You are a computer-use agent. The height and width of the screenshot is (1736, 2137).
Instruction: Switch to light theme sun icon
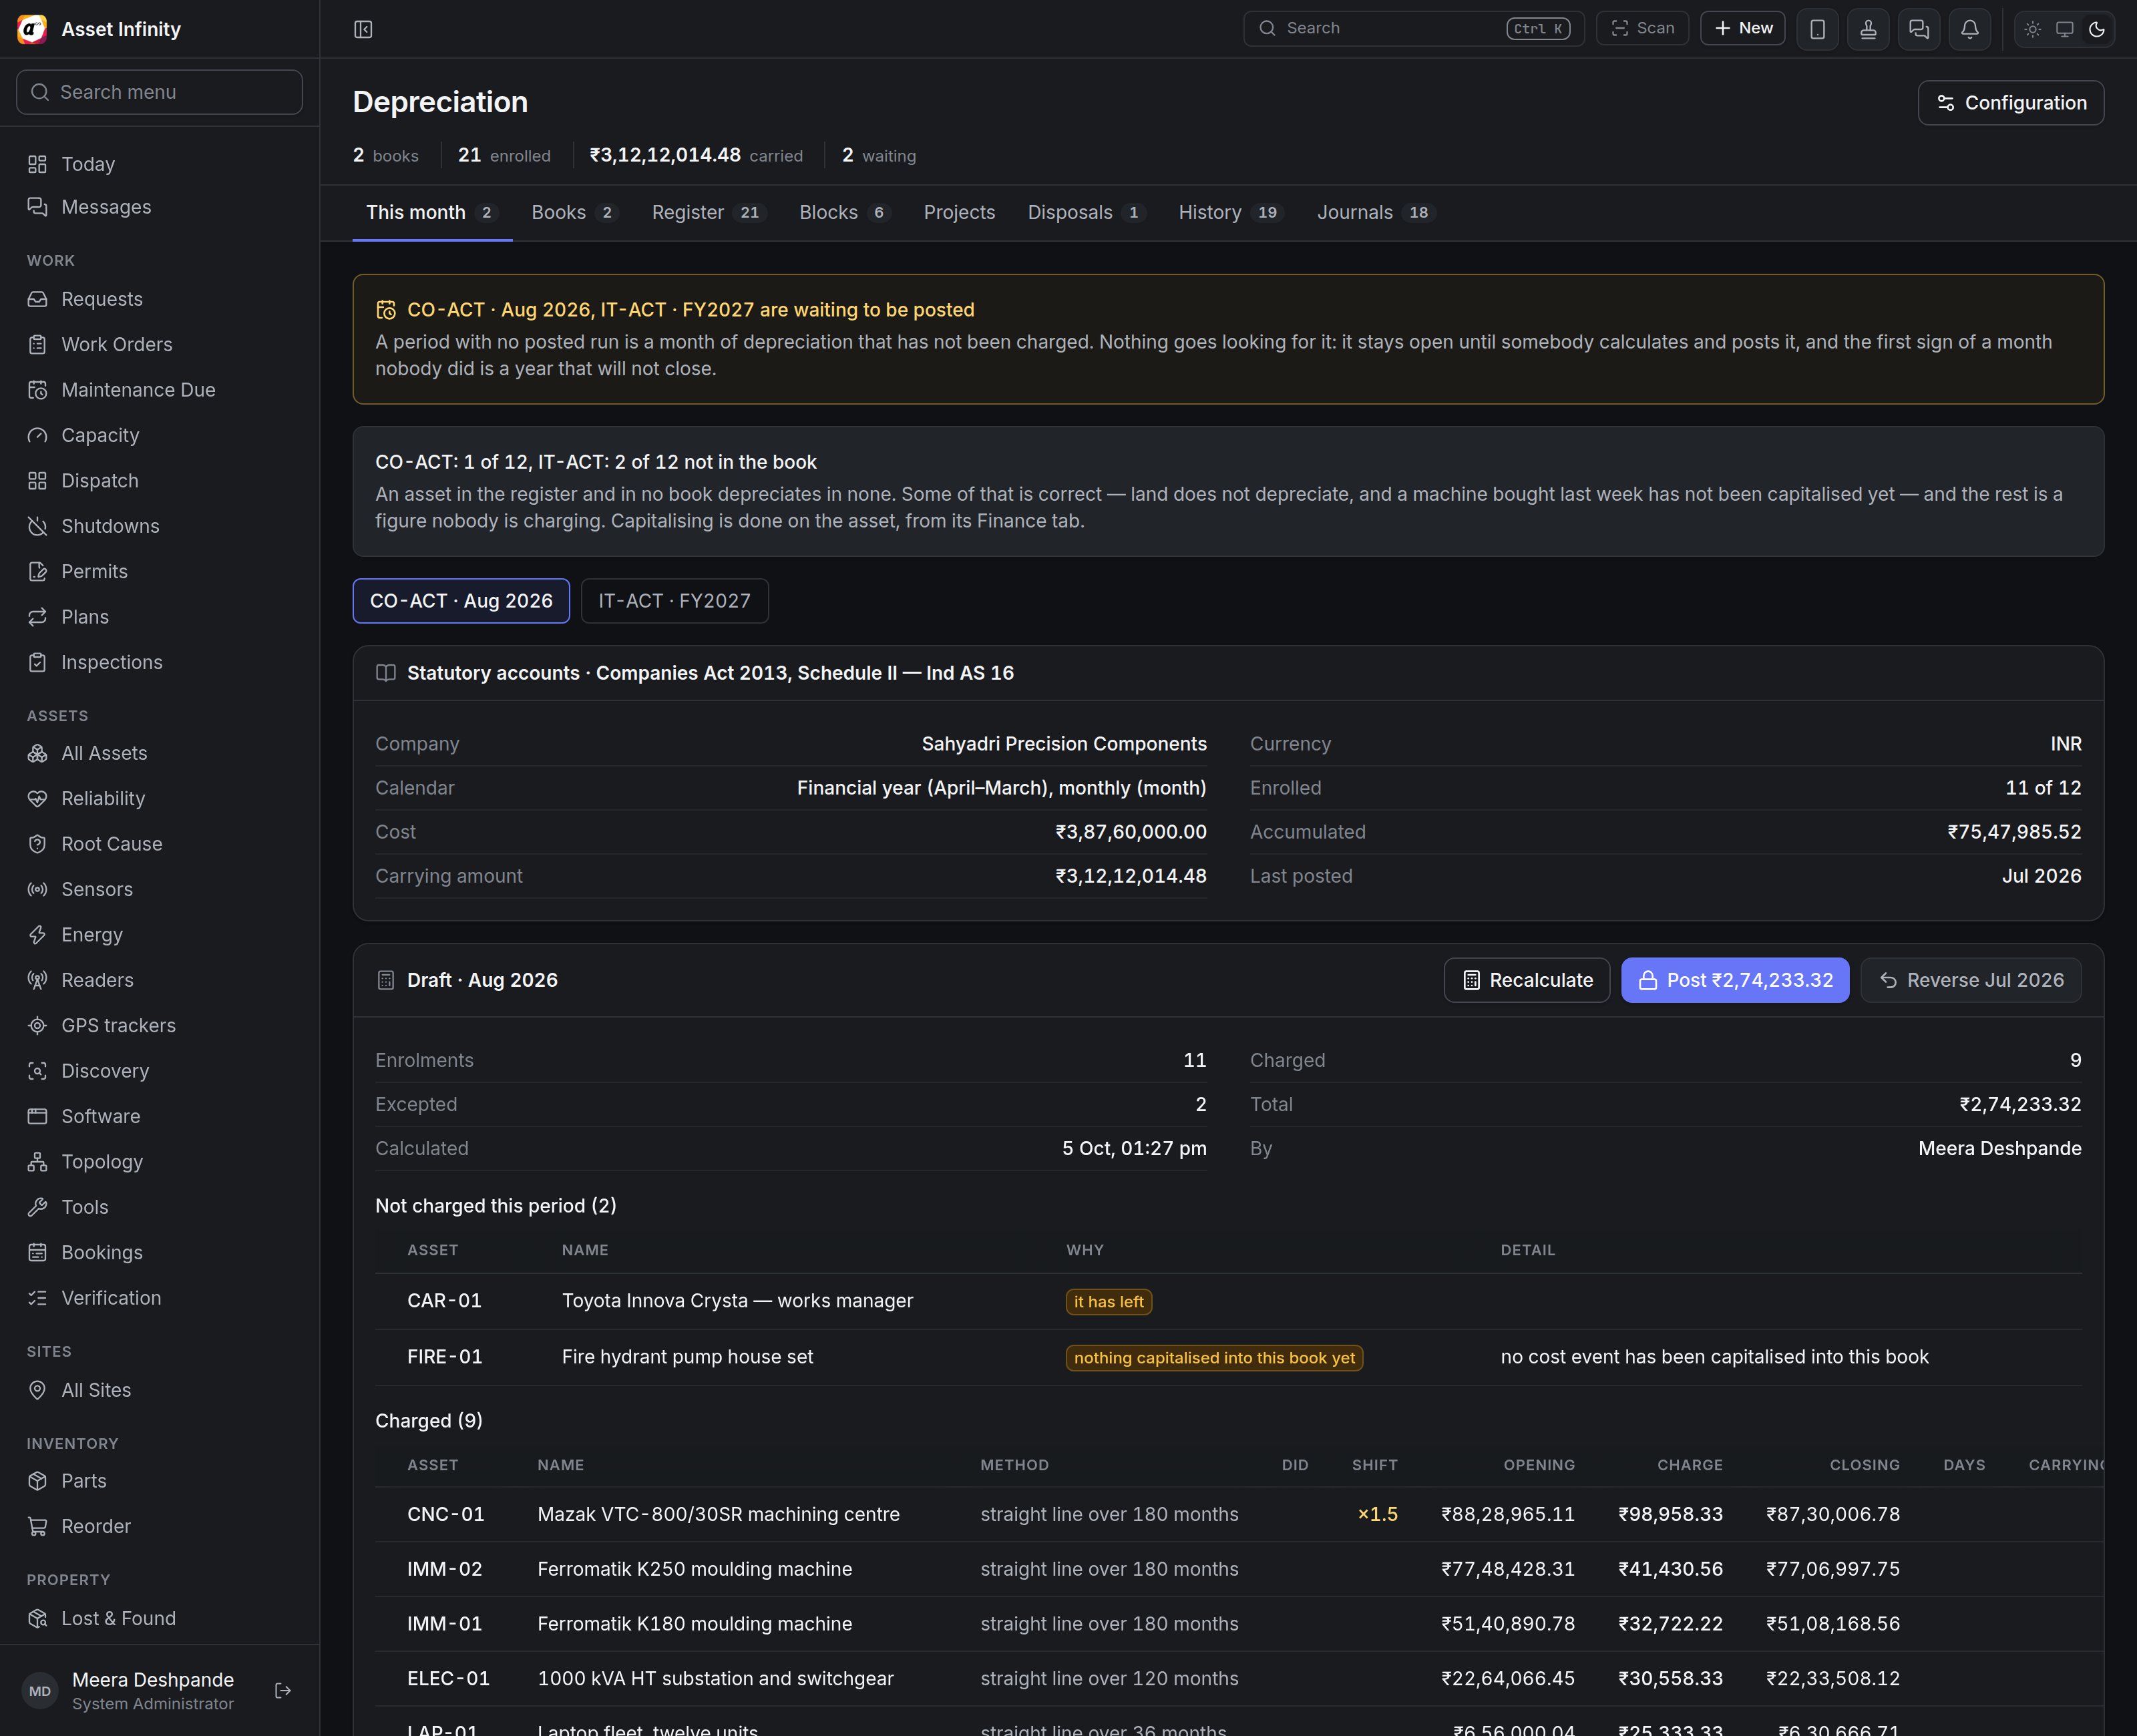tap(2032, 29)
